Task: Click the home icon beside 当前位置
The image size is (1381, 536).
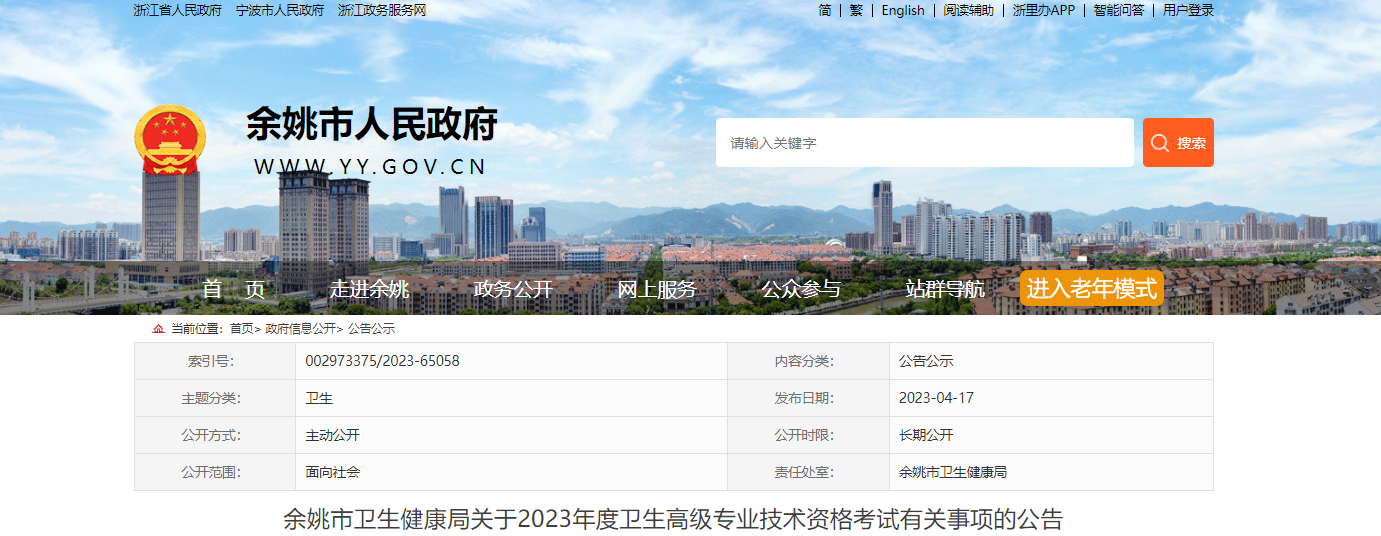Action: [x=158, y=329]
